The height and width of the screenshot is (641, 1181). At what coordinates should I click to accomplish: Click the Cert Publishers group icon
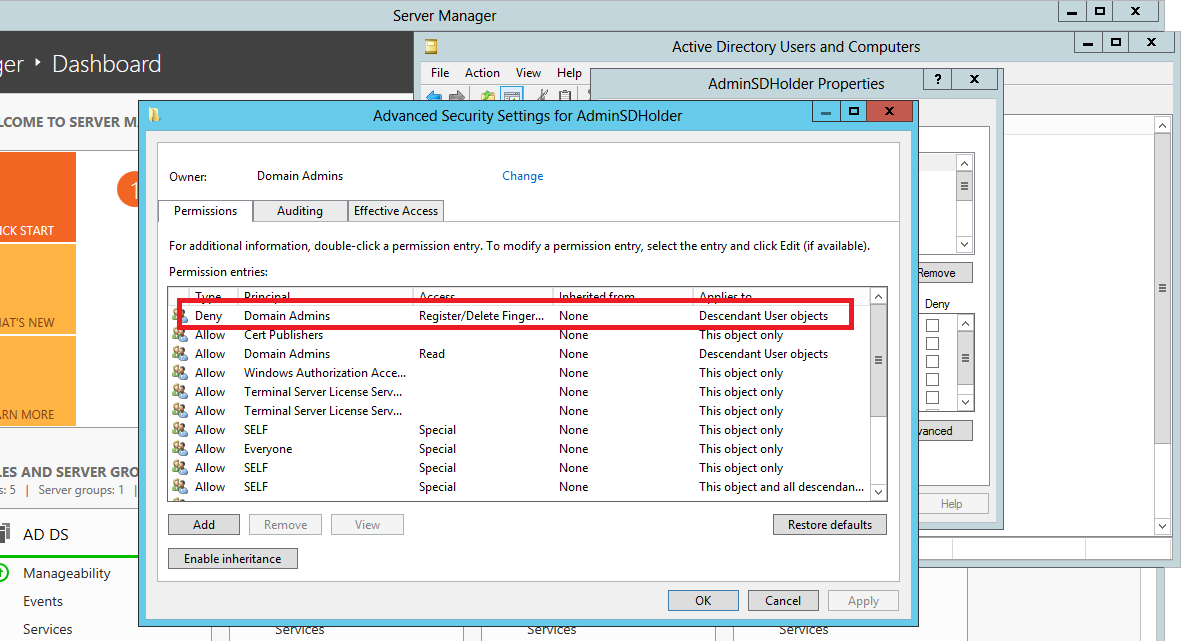(x=180, y=335)
